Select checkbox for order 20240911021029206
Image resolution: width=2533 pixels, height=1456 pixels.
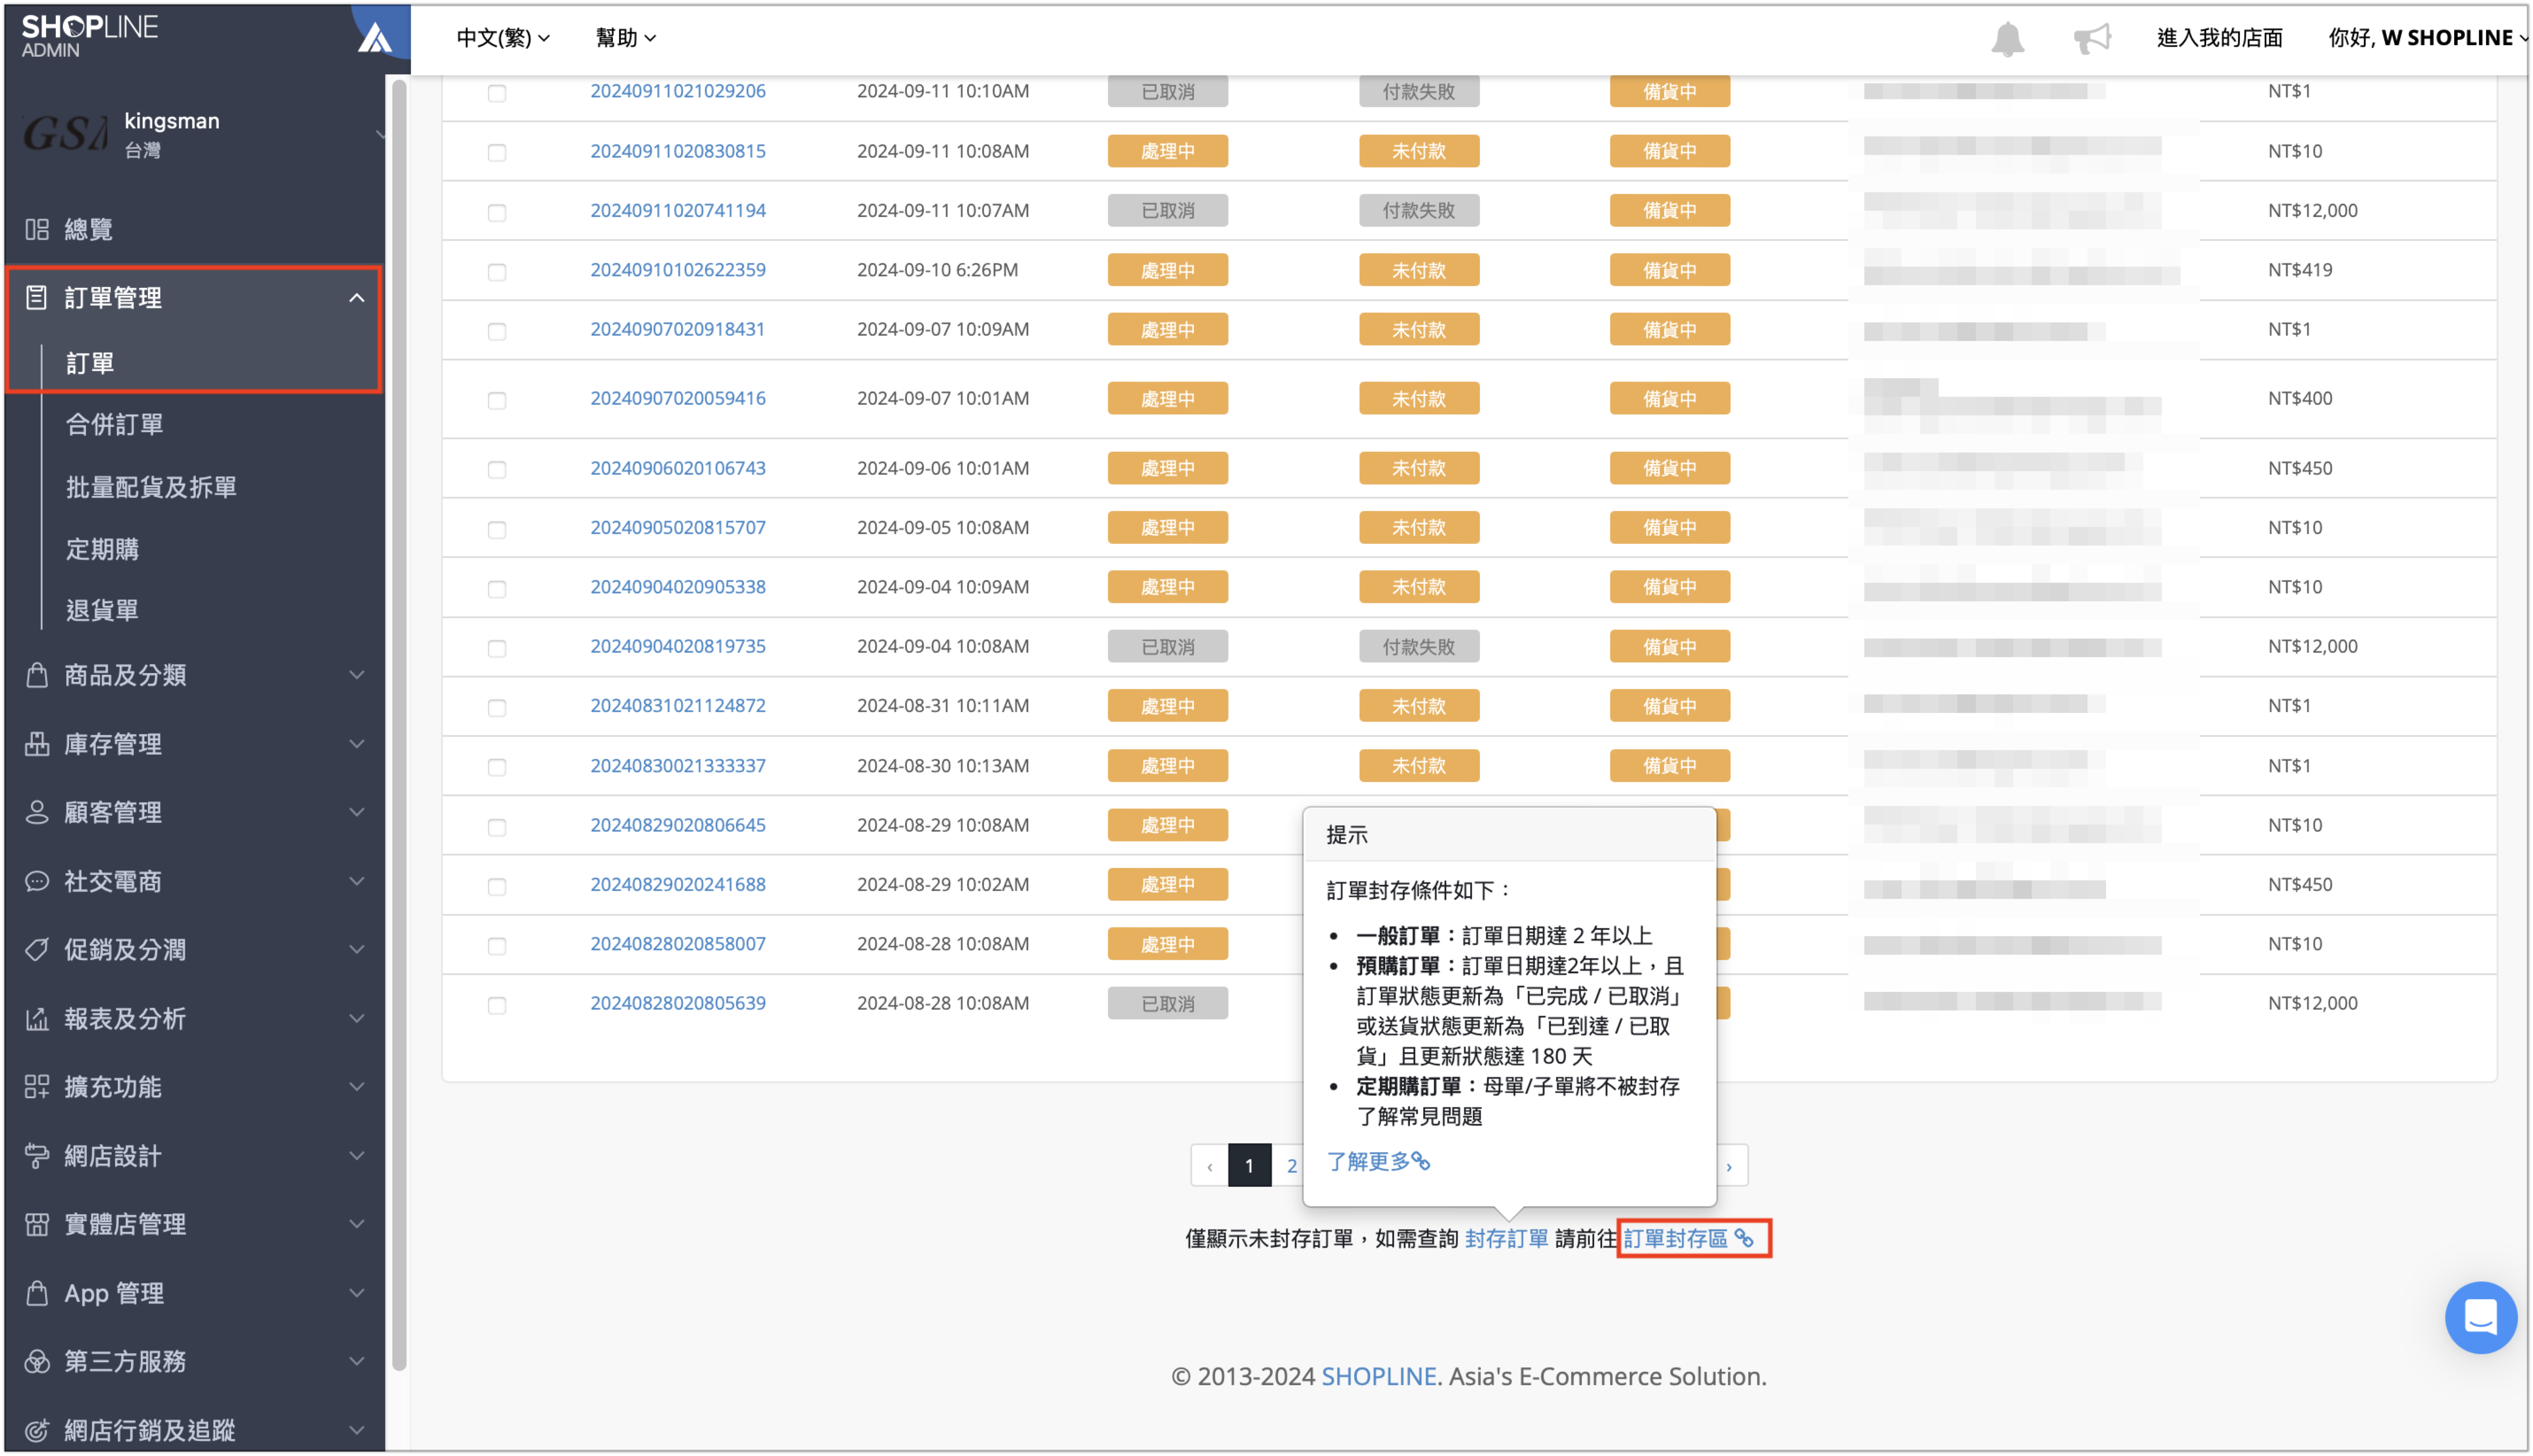pyautogui.click(x=497, y=92)
